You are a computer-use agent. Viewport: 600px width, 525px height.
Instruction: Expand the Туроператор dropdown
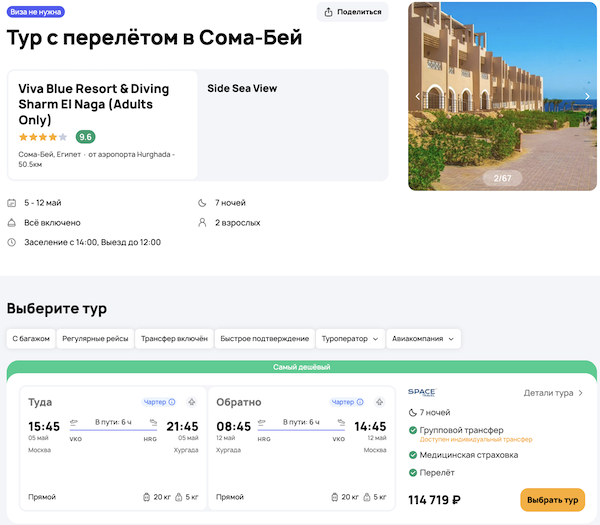[x=349, y=339]
